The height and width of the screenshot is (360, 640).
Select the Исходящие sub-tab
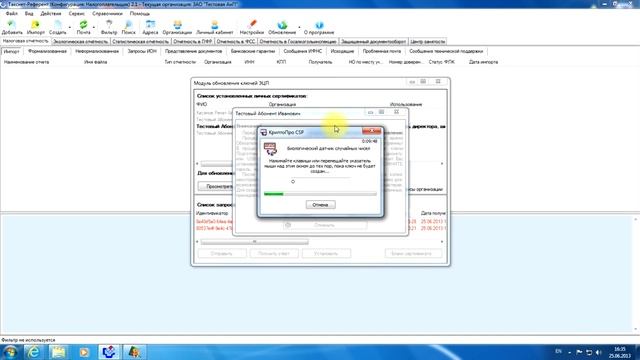click(342, 51)
